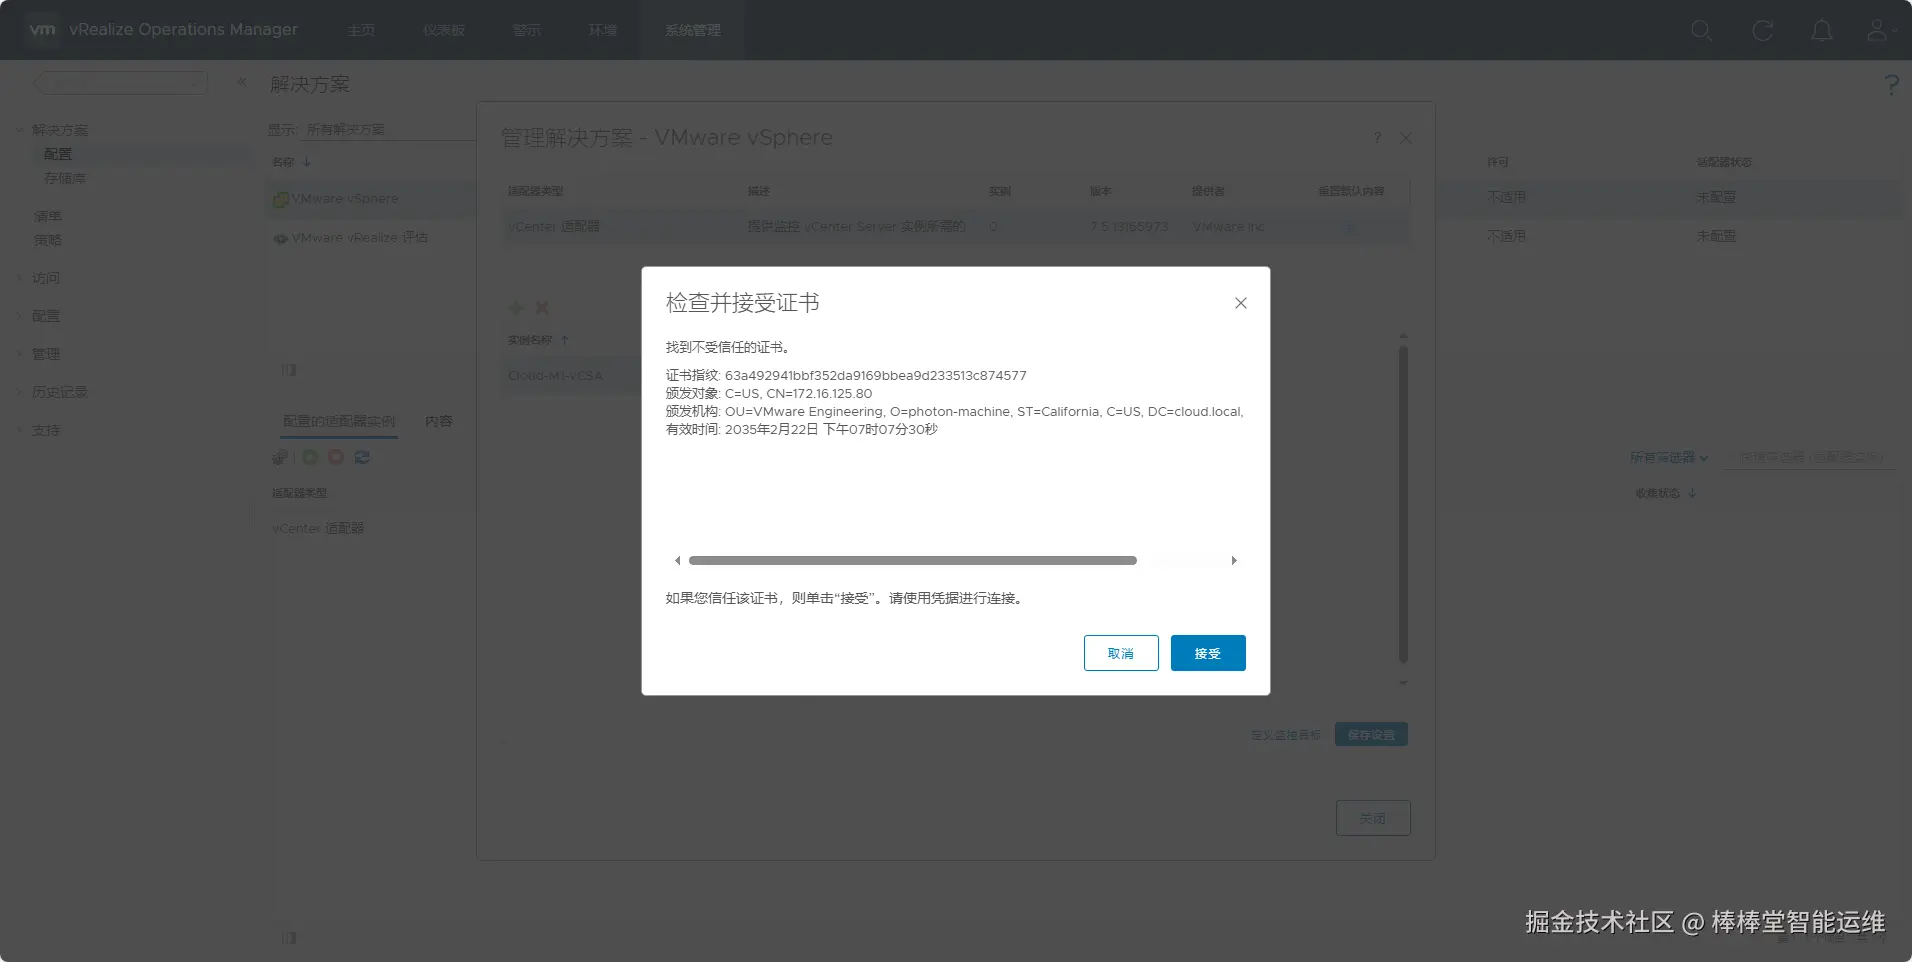This screenshot has width=1912, height=962.
Task: Switch to the 内容 tab
Action: (x=439, y=421)
